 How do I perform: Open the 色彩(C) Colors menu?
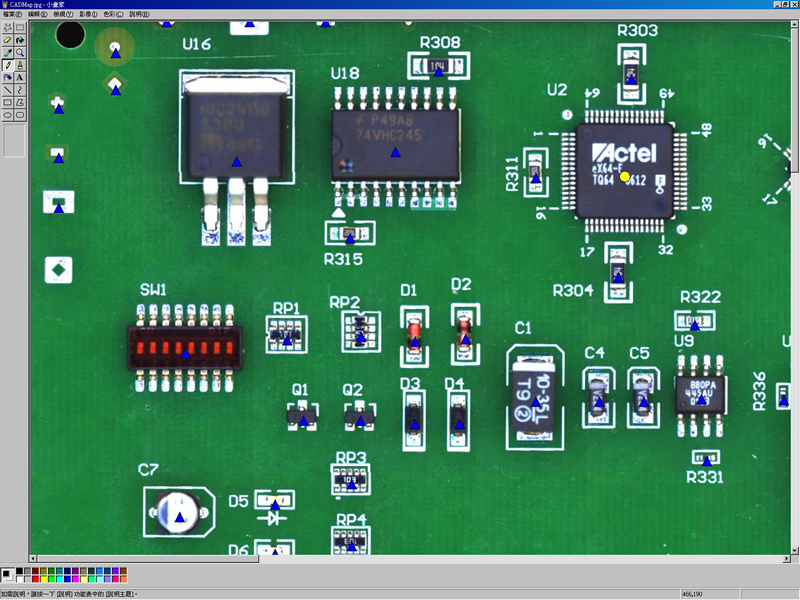coord(113,14)
